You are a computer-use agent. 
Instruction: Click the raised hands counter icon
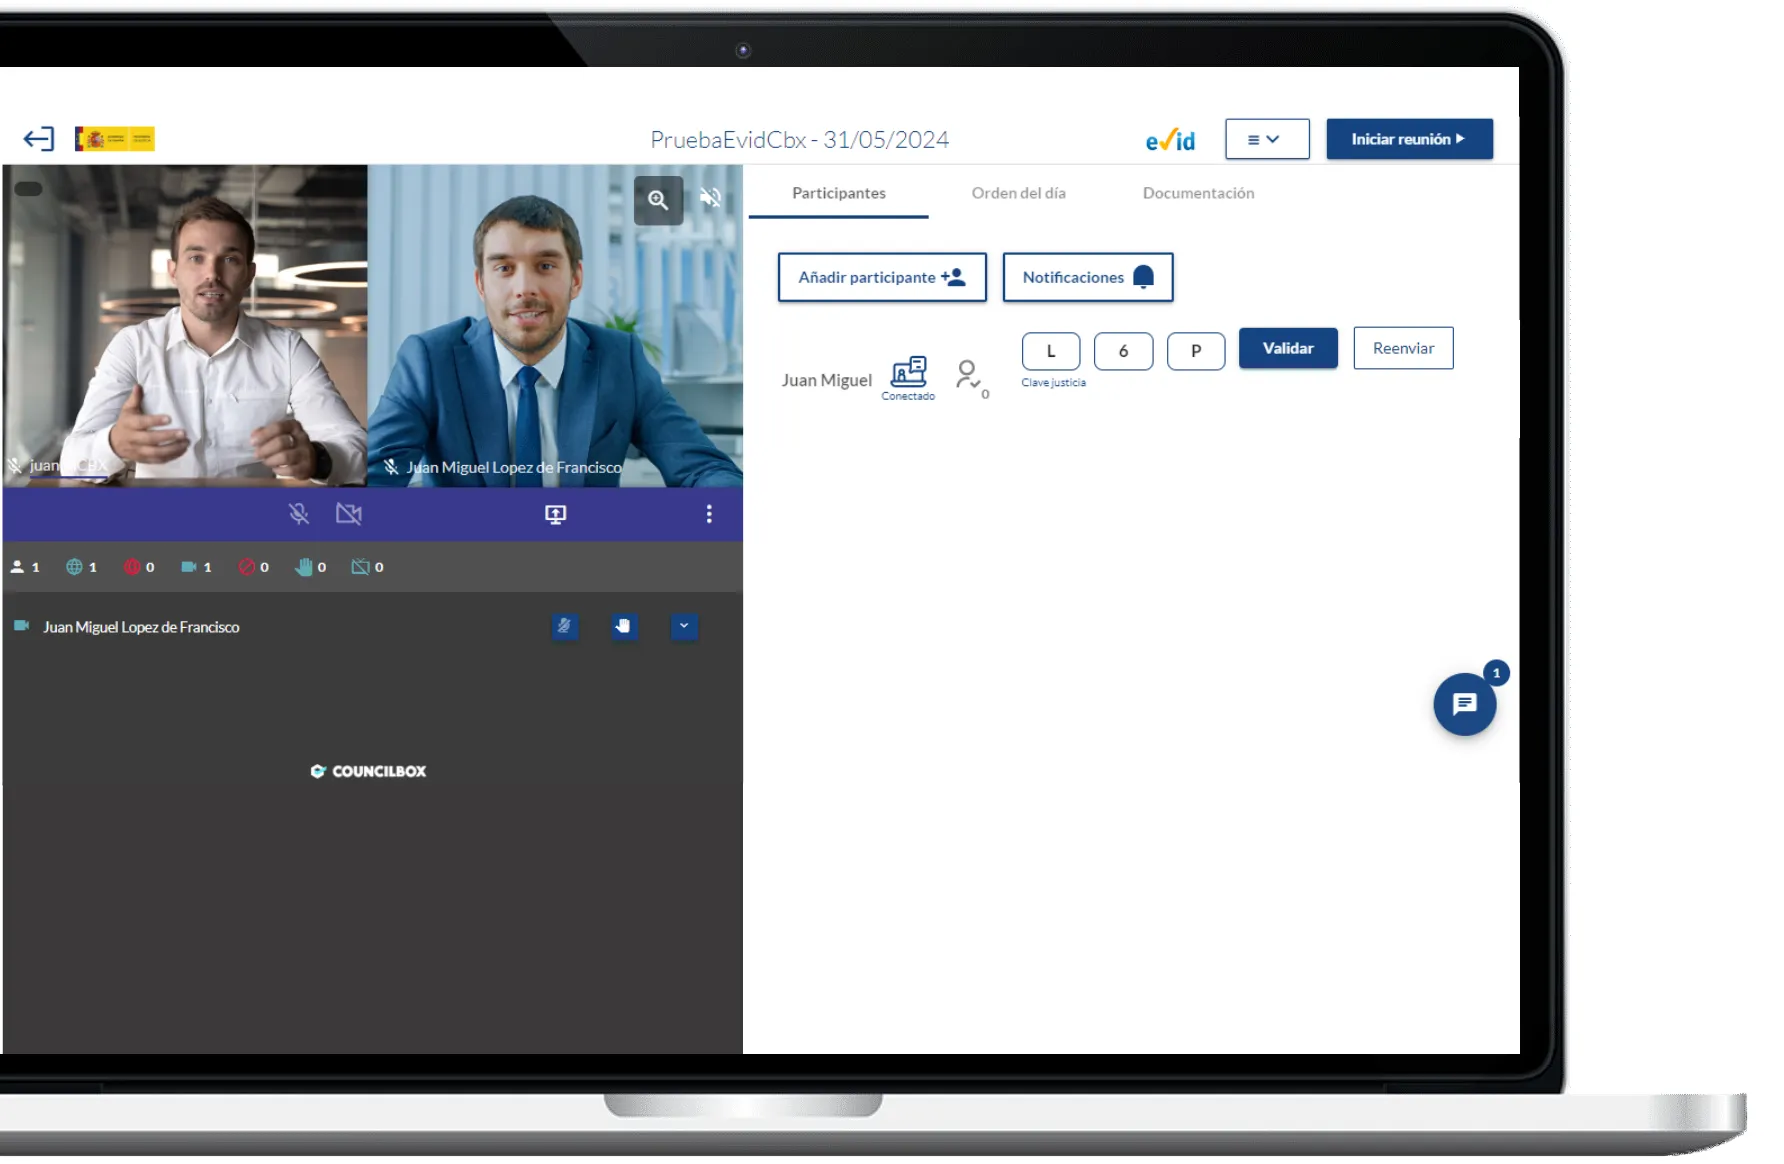[304, 567]
